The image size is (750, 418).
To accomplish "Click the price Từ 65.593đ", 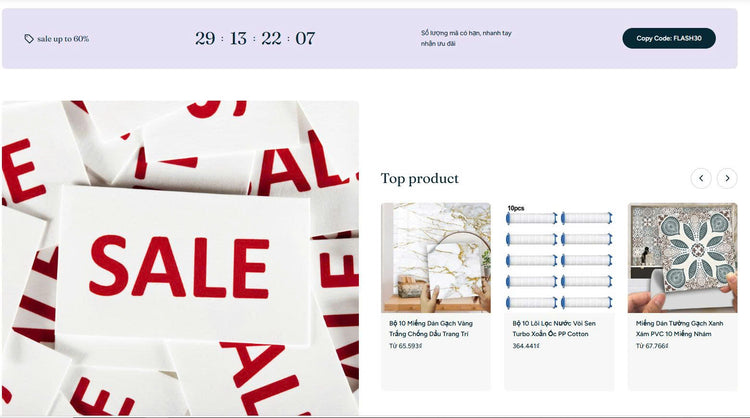I will pyautogui.click(x=405, y=346).
